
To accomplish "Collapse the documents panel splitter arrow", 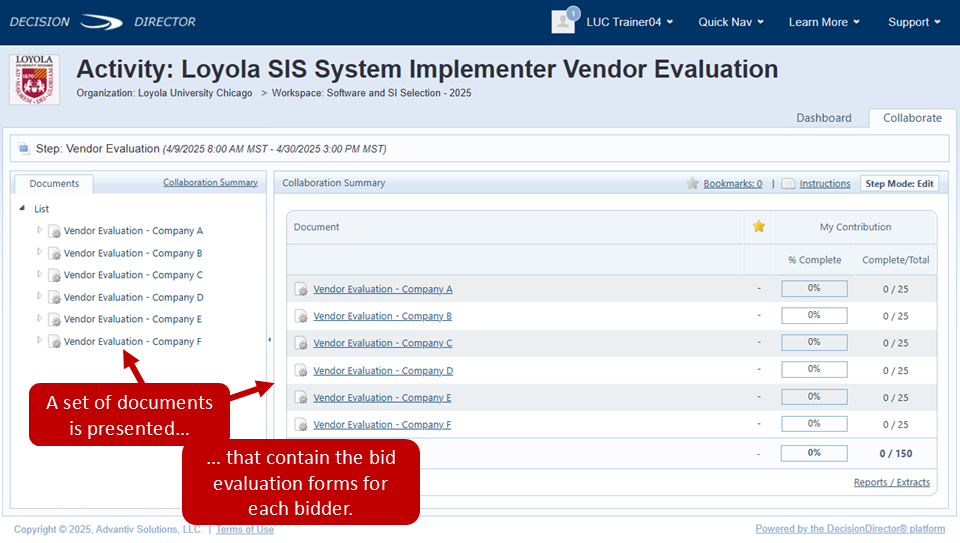I will (x=269, y=339).
